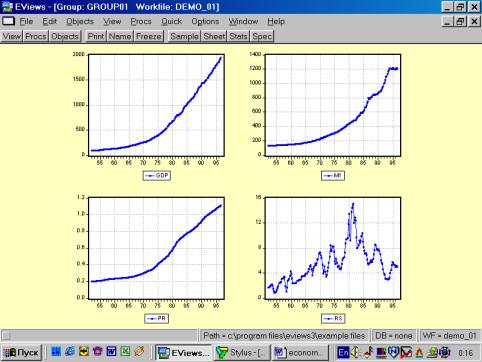The width and height of the screenshot is (482, 362).
Task: Click the GDP line graph
Action: tap(156, 105)
